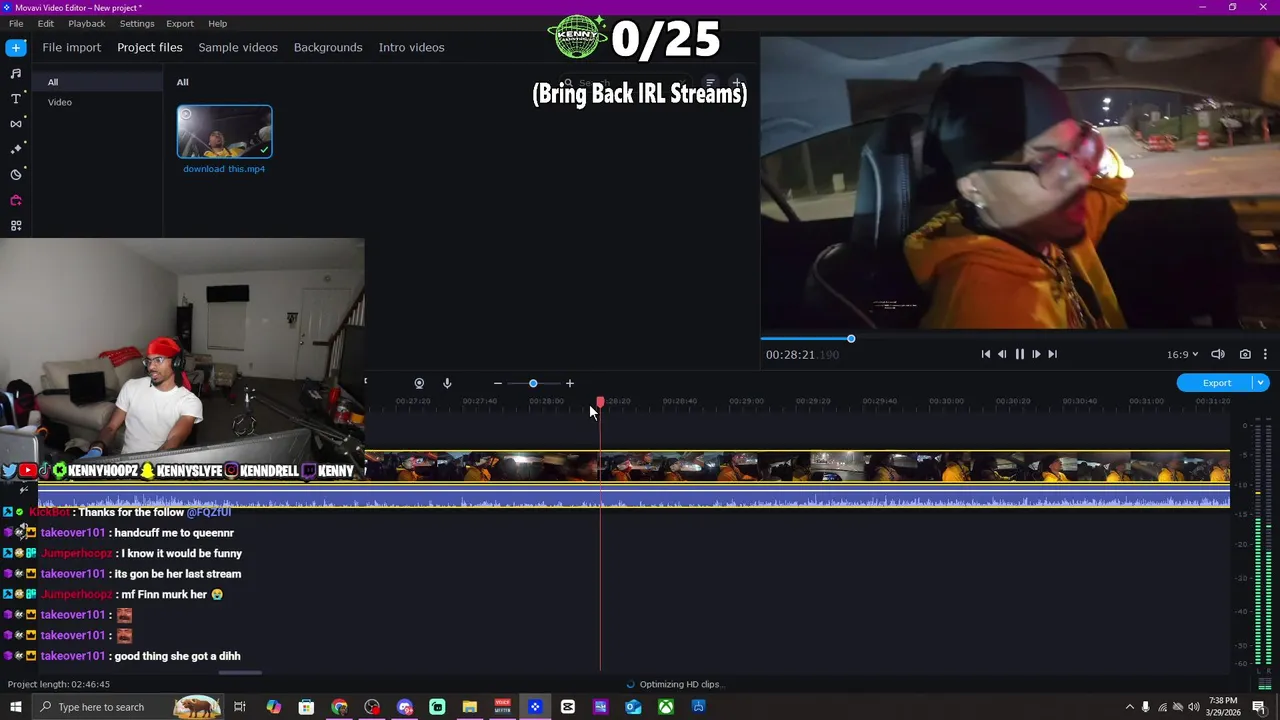Image resolution: width=1280 pixels, height=720 pixels.
Task: Open the File menu
Action: [x=16, y=23]
